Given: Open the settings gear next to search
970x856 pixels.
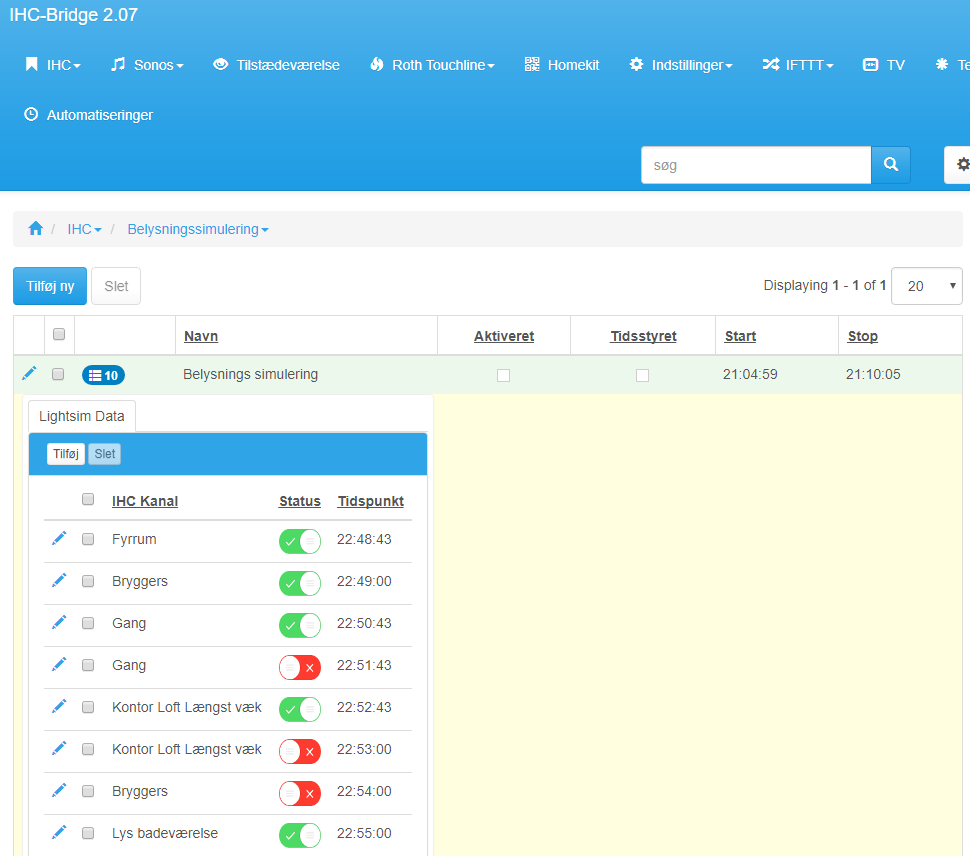Looking at the screenshot, I should coord(961,165).
